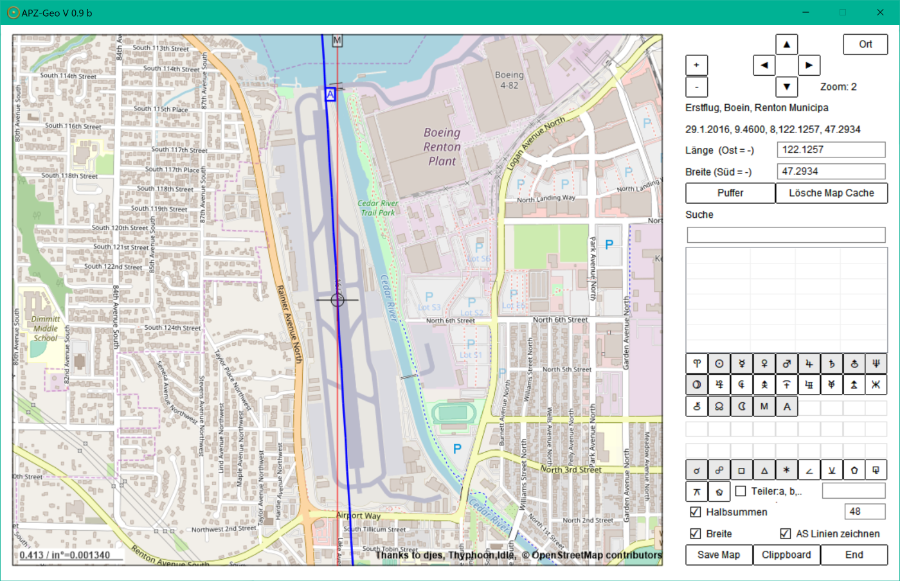Toggle the opposition aspect button

[x=719, y=470]
